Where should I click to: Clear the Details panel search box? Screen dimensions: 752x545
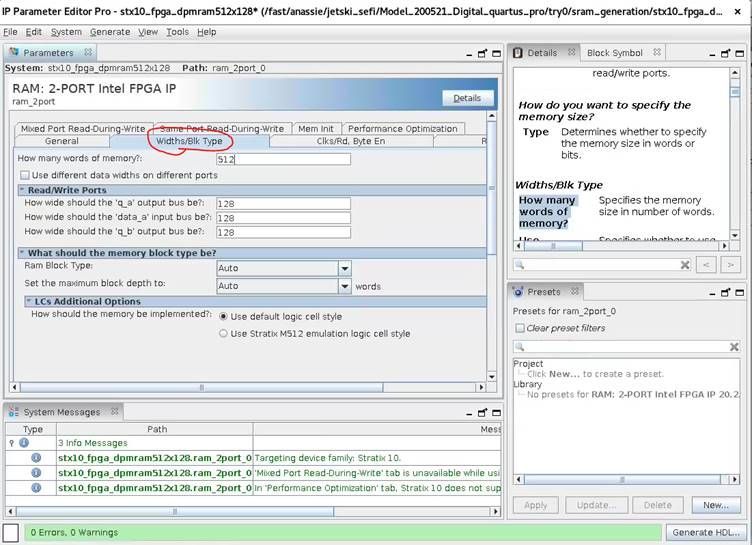click(x=685, y=265)
